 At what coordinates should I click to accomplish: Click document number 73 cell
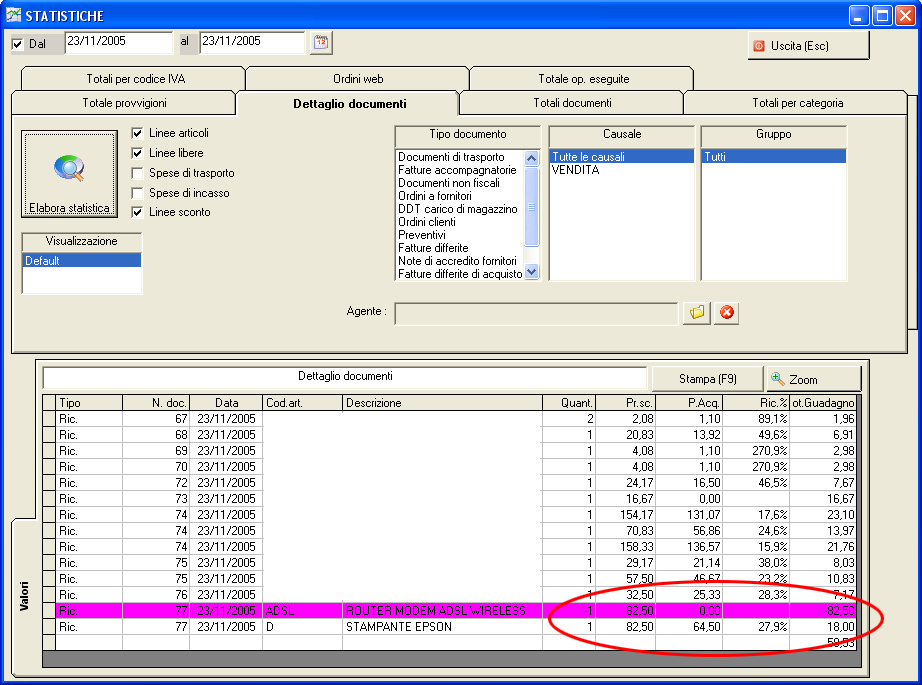(x=156, y=499)
